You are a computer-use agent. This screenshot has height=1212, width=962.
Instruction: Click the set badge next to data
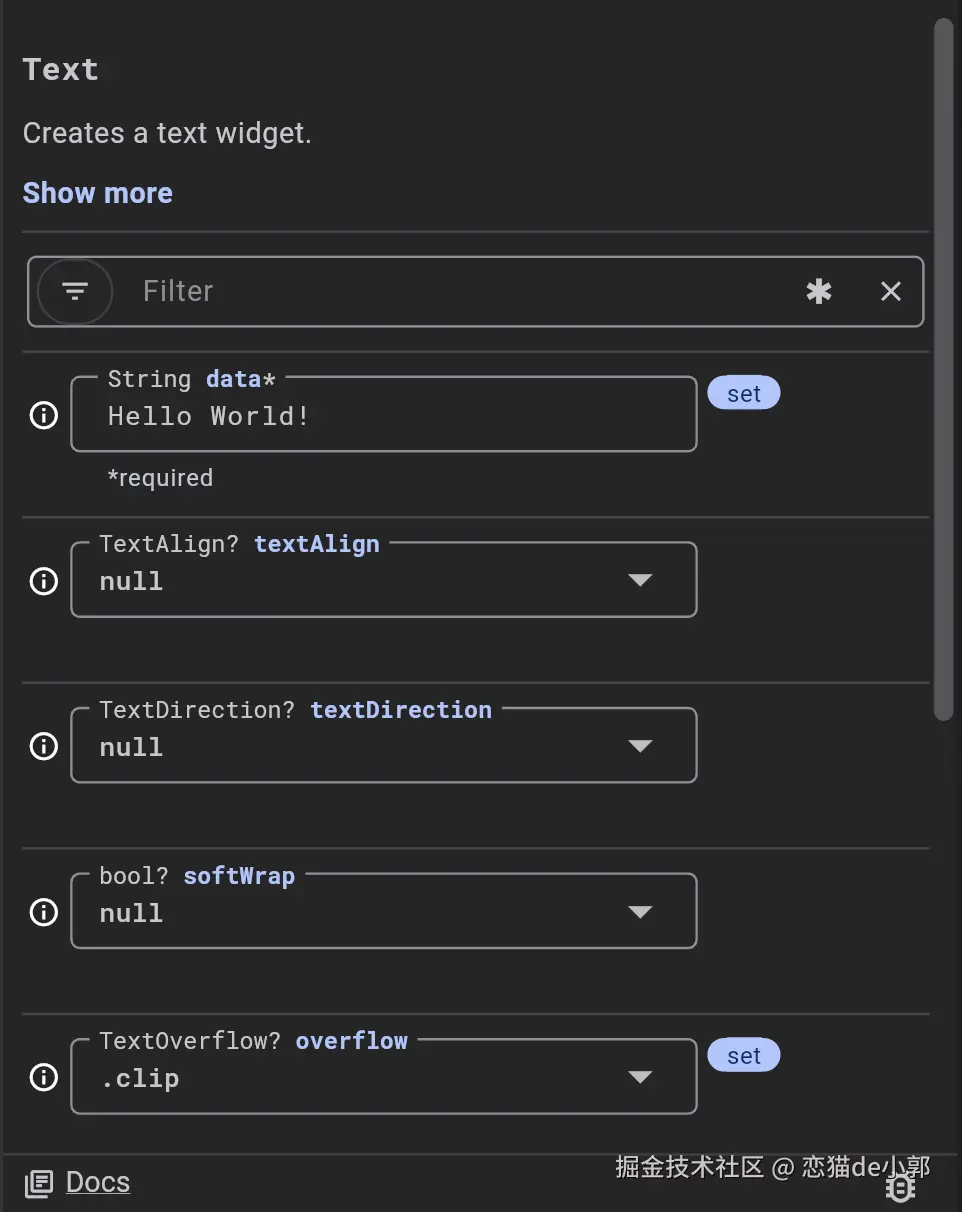point(743,394)
